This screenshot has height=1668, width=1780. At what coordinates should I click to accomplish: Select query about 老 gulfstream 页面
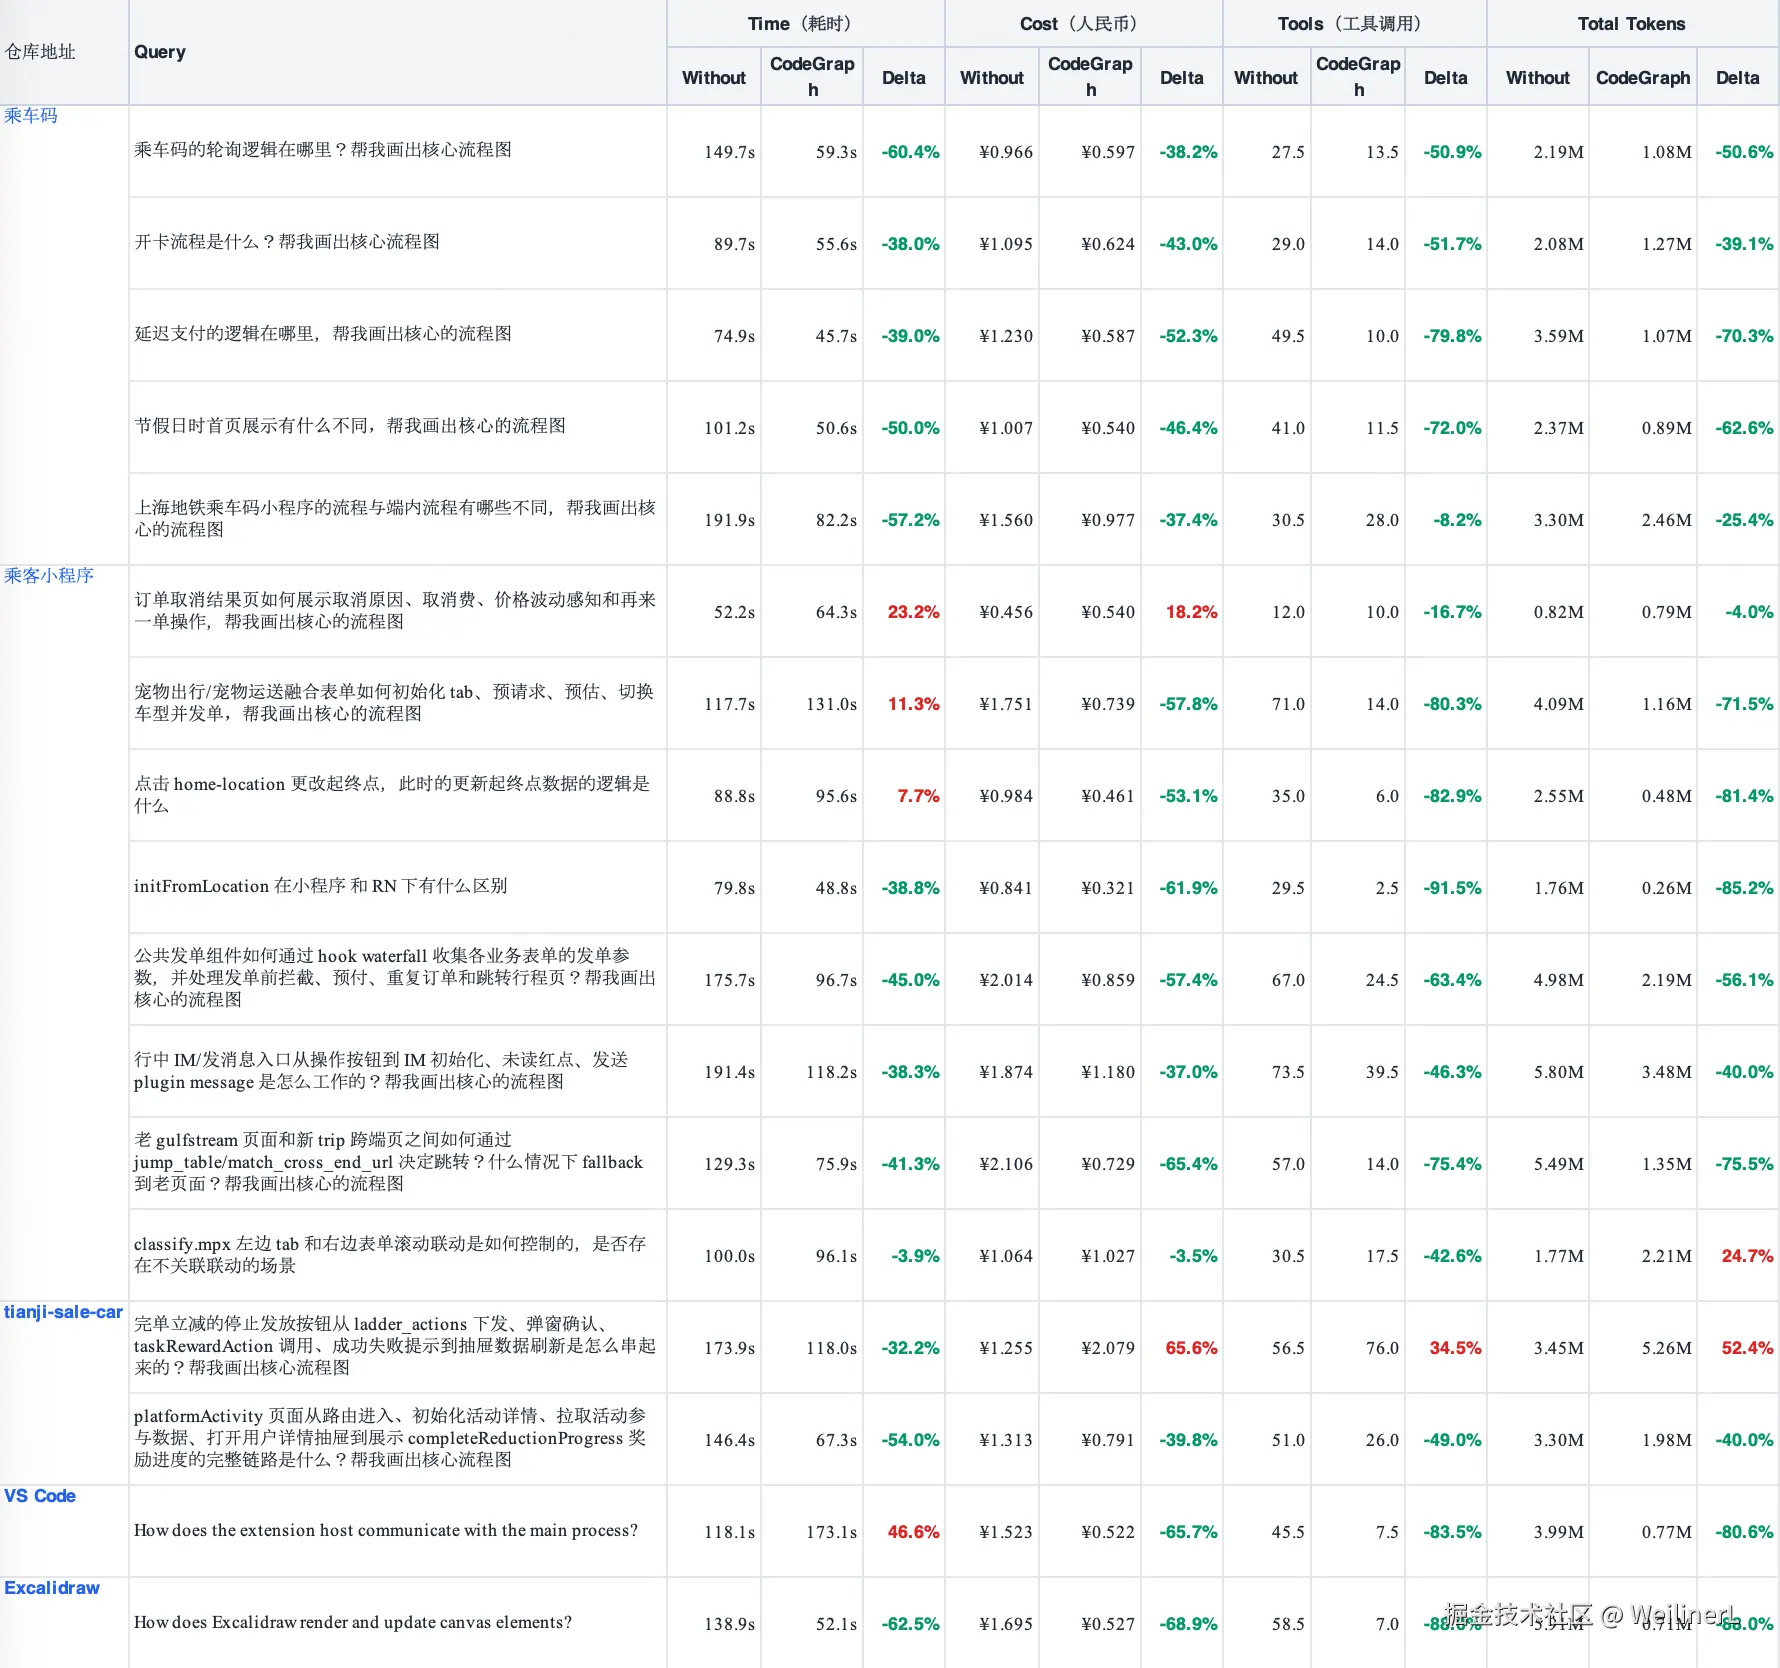[389, 1162]
